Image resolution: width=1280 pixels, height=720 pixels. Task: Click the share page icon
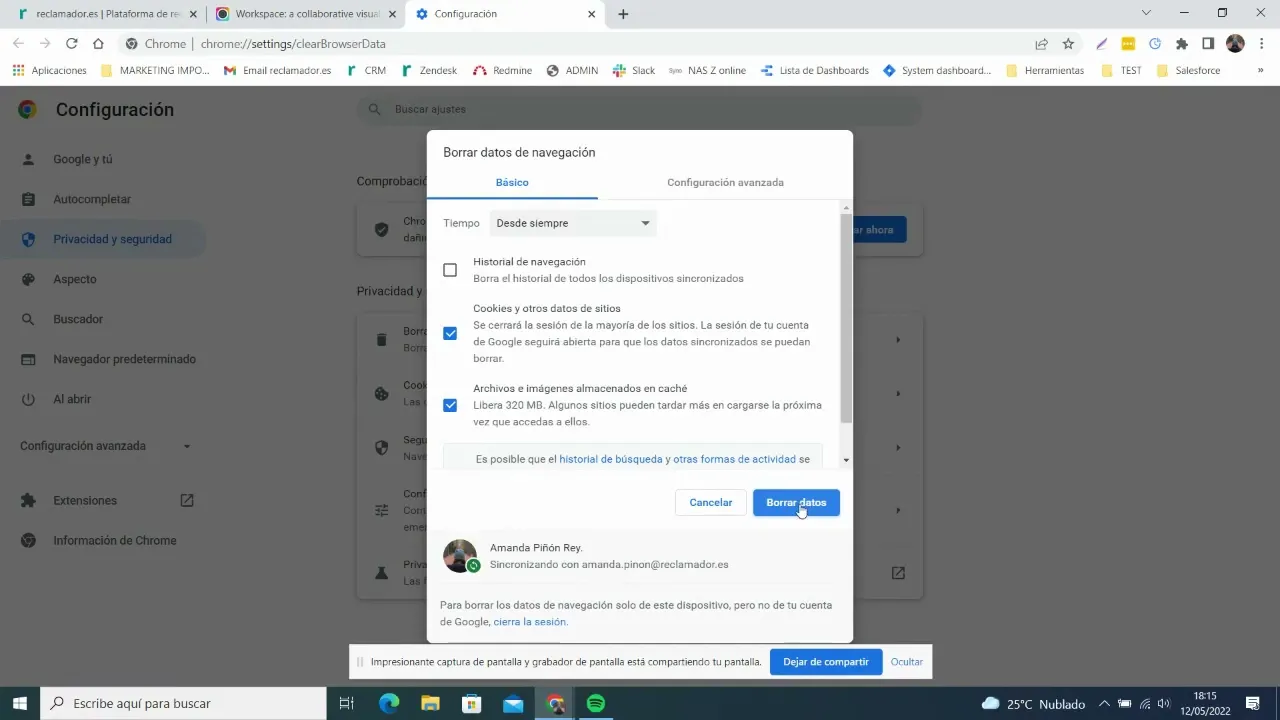click(1041, 44)
